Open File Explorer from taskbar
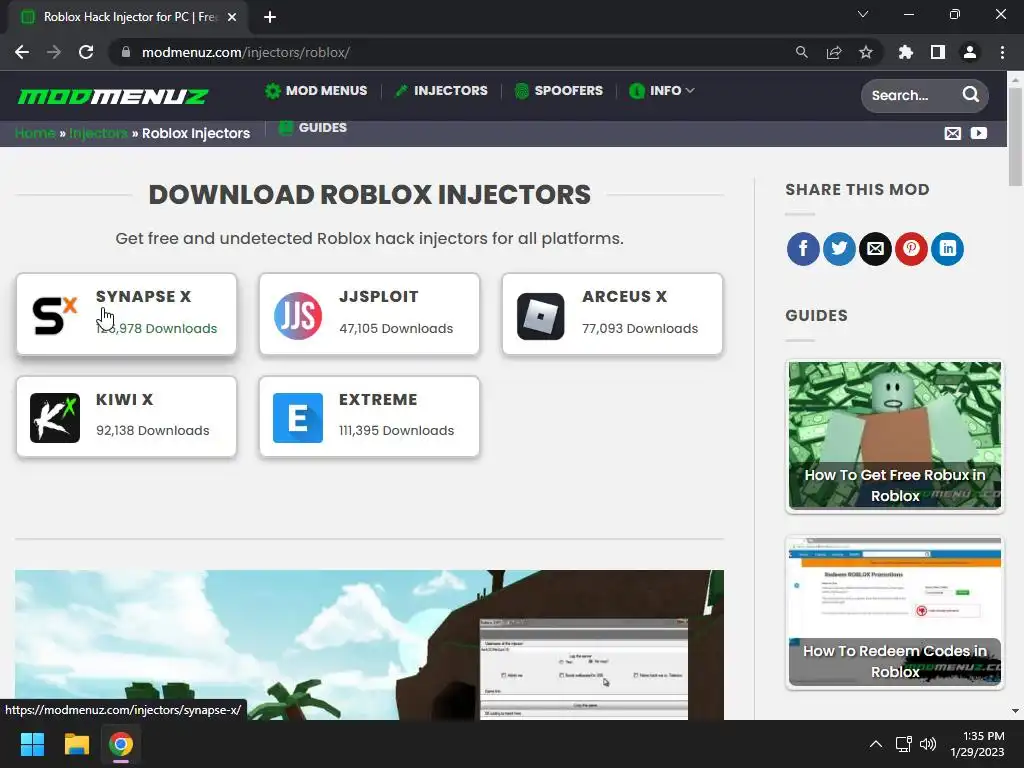1024x768 pixels. (76, 744)
